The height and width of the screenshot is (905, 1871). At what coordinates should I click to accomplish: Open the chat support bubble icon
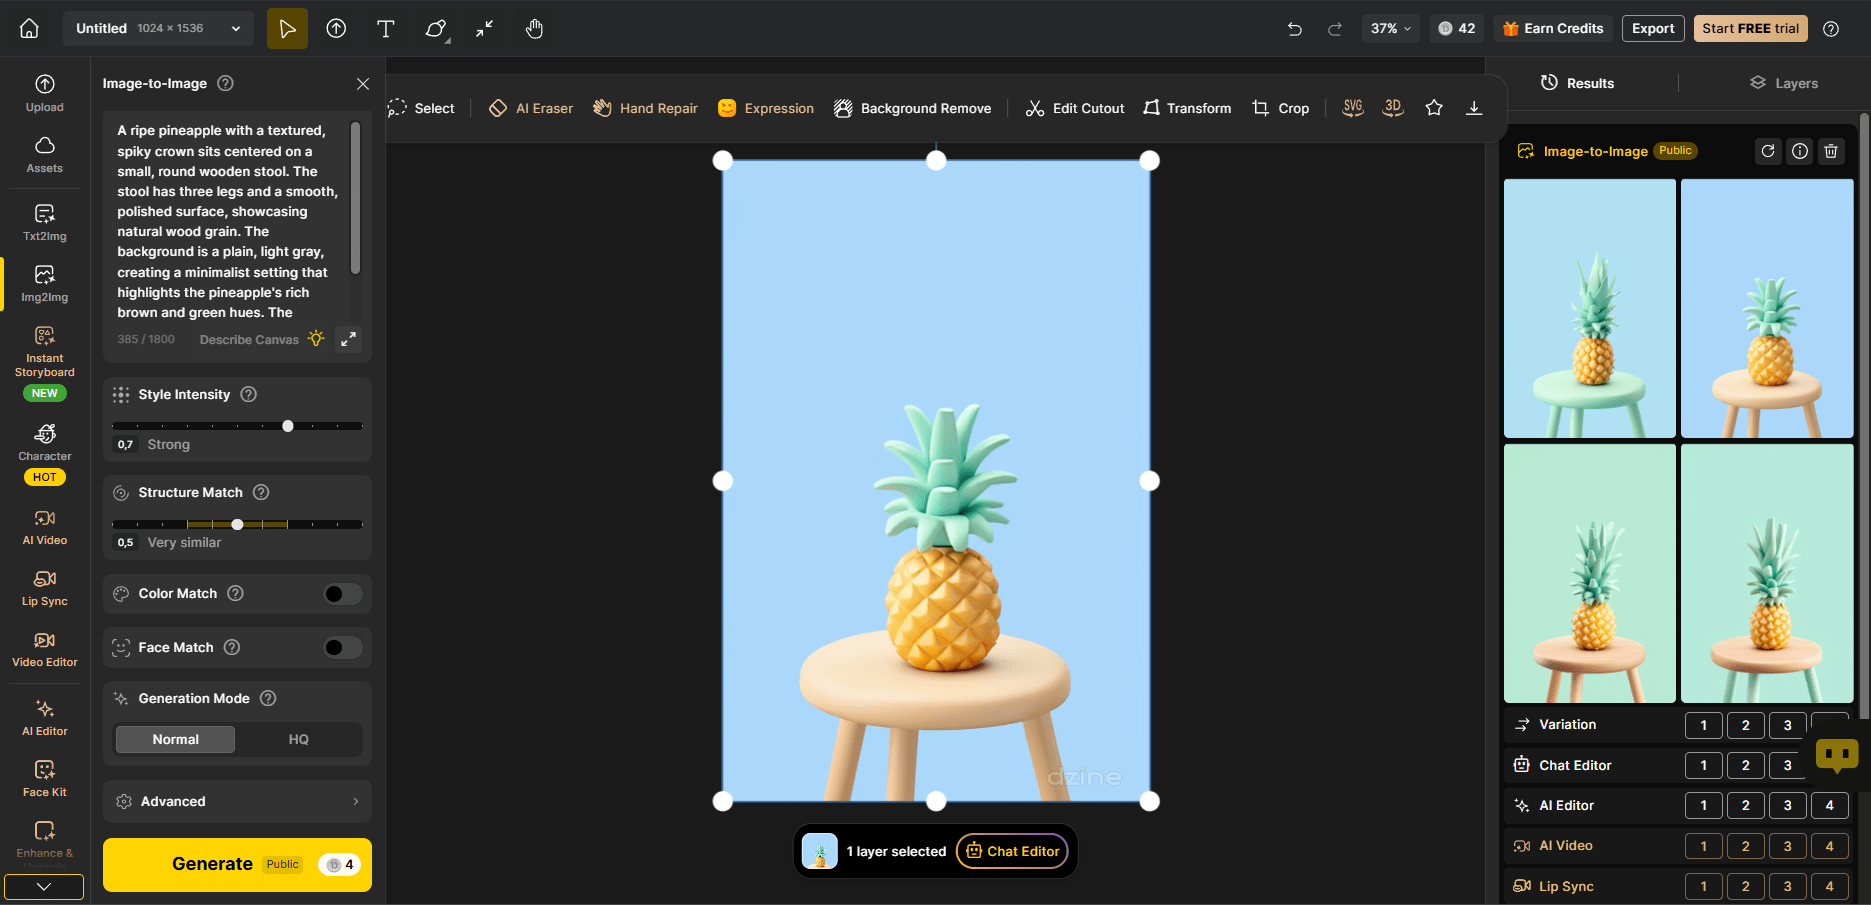pos(1837,755)
